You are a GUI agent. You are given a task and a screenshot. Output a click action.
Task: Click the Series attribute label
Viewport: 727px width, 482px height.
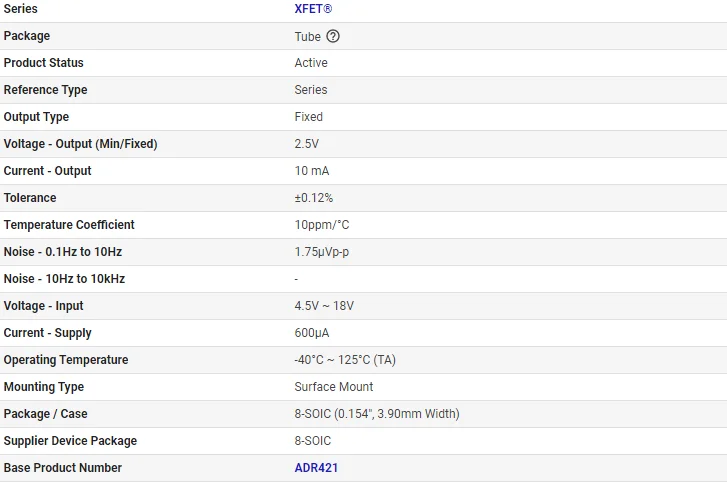tap(22, 9)
